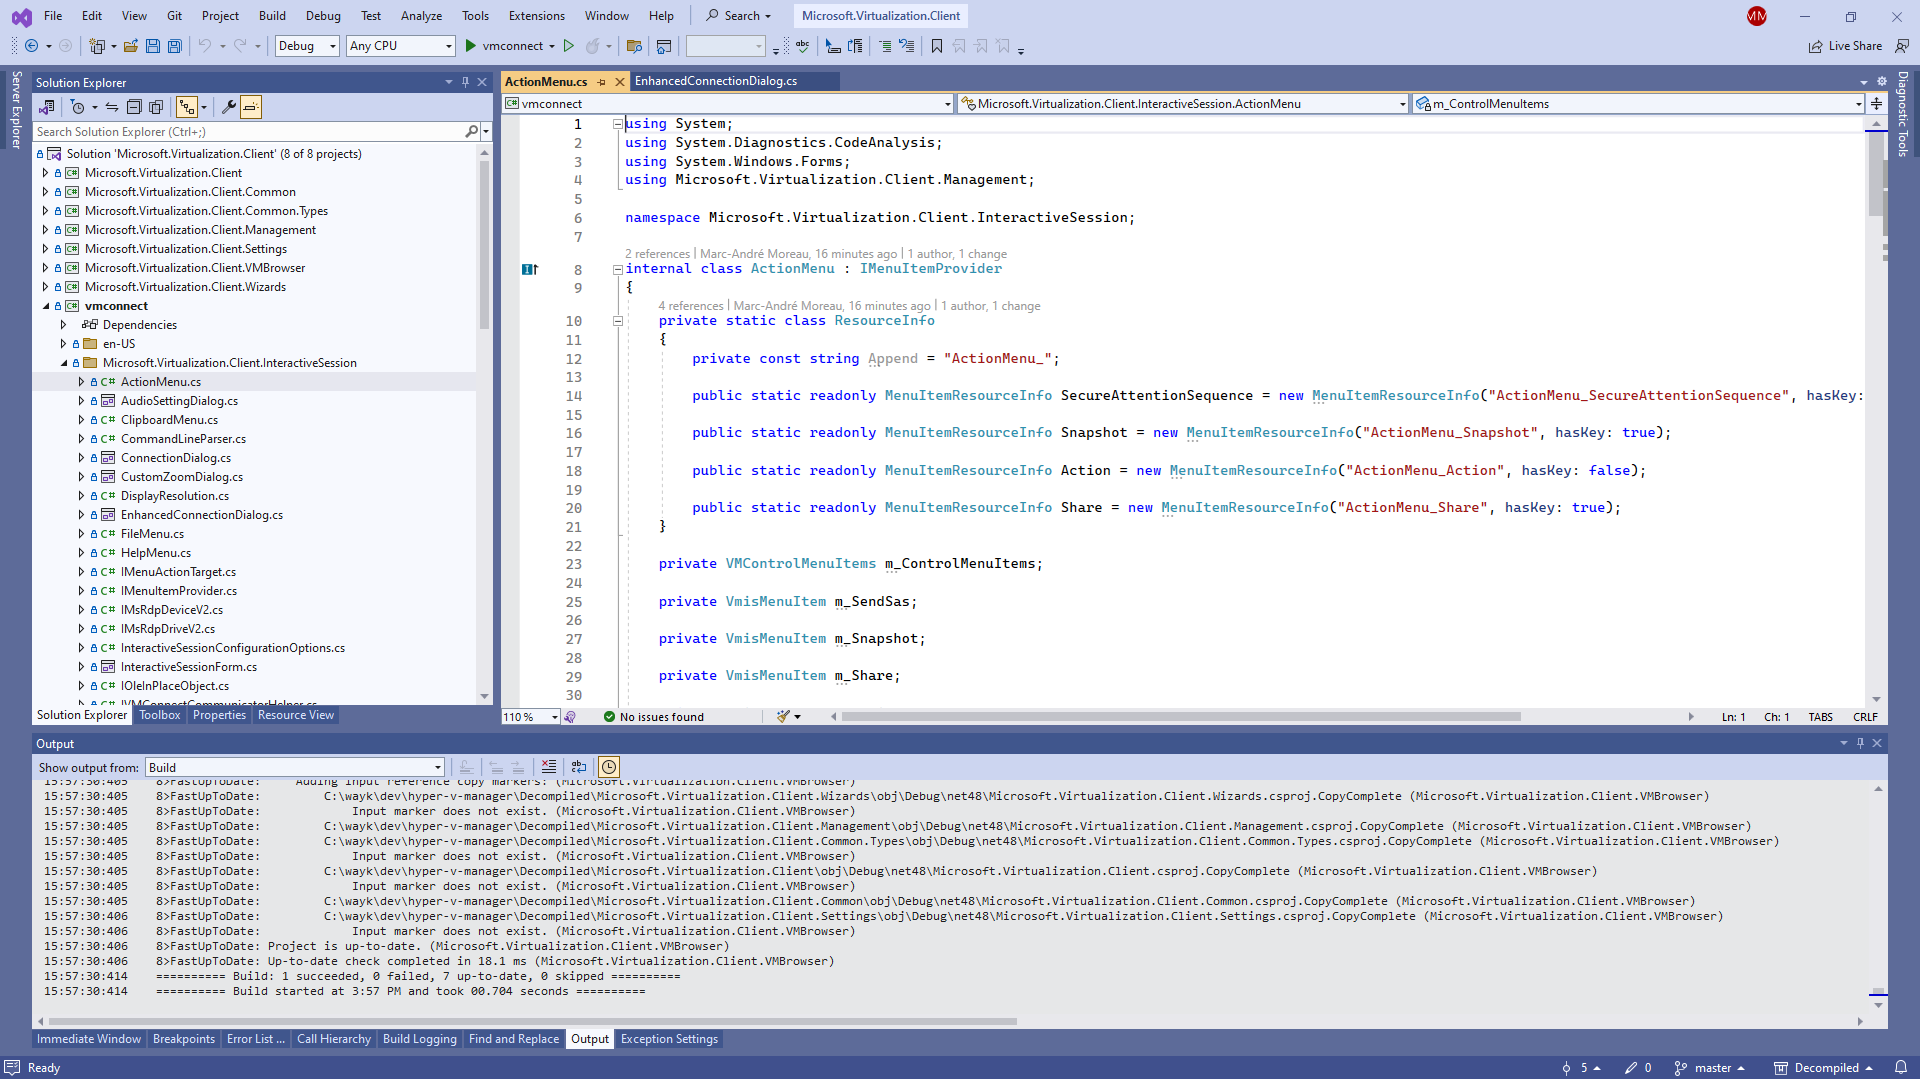Toggle Preview Selected Items in Solution Explorer

point(251,107)
